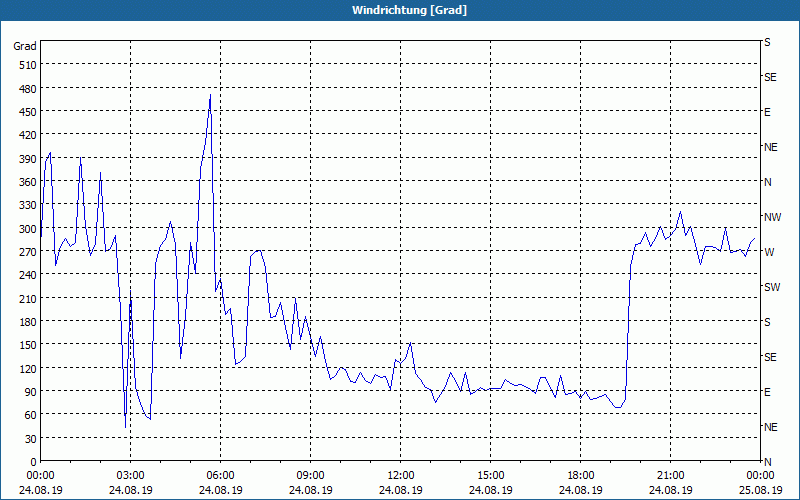
Task: Click the 30 degree axis label
Action: 31,438
